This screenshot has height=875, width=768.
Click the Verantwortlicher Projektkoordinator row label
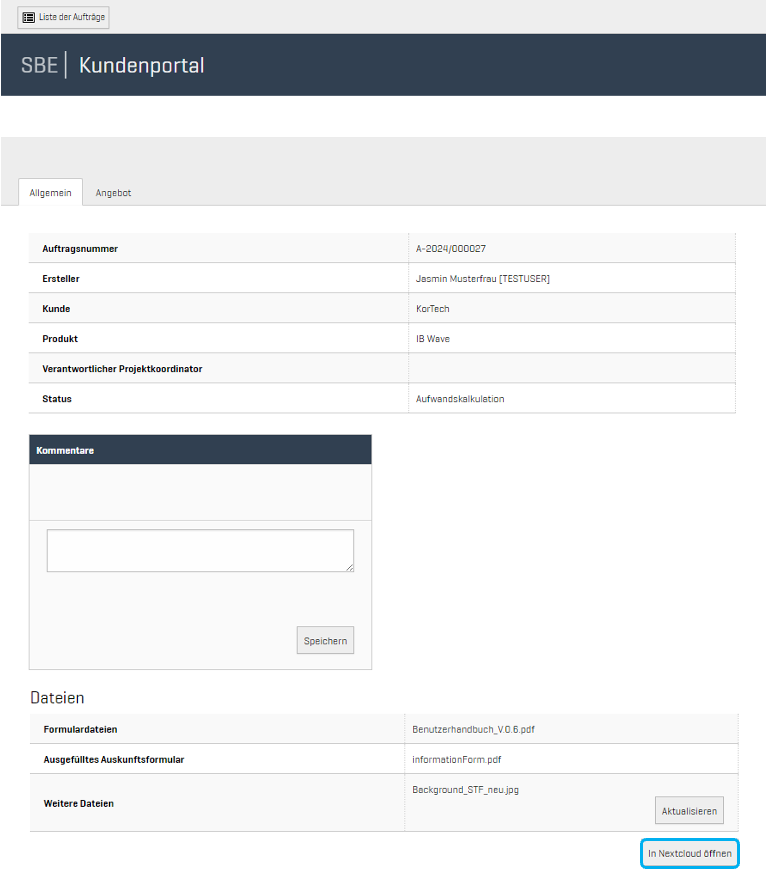tap(122, 368)
